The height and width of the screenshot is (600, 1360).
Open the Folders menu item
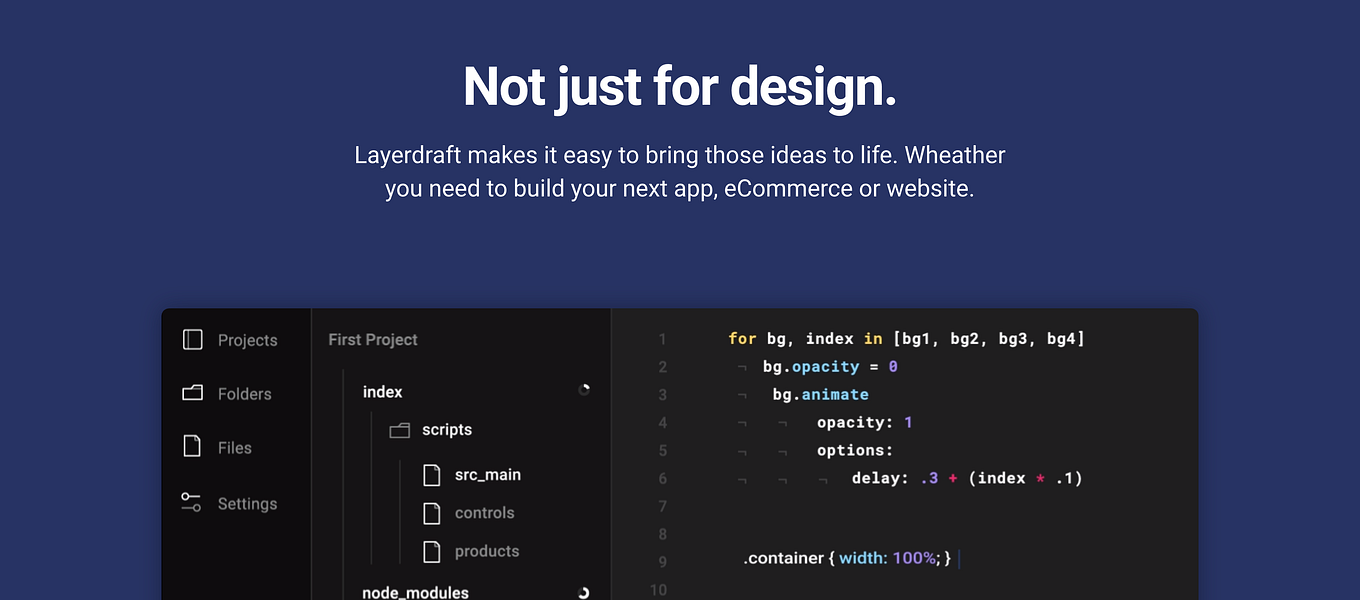point(227,394)
